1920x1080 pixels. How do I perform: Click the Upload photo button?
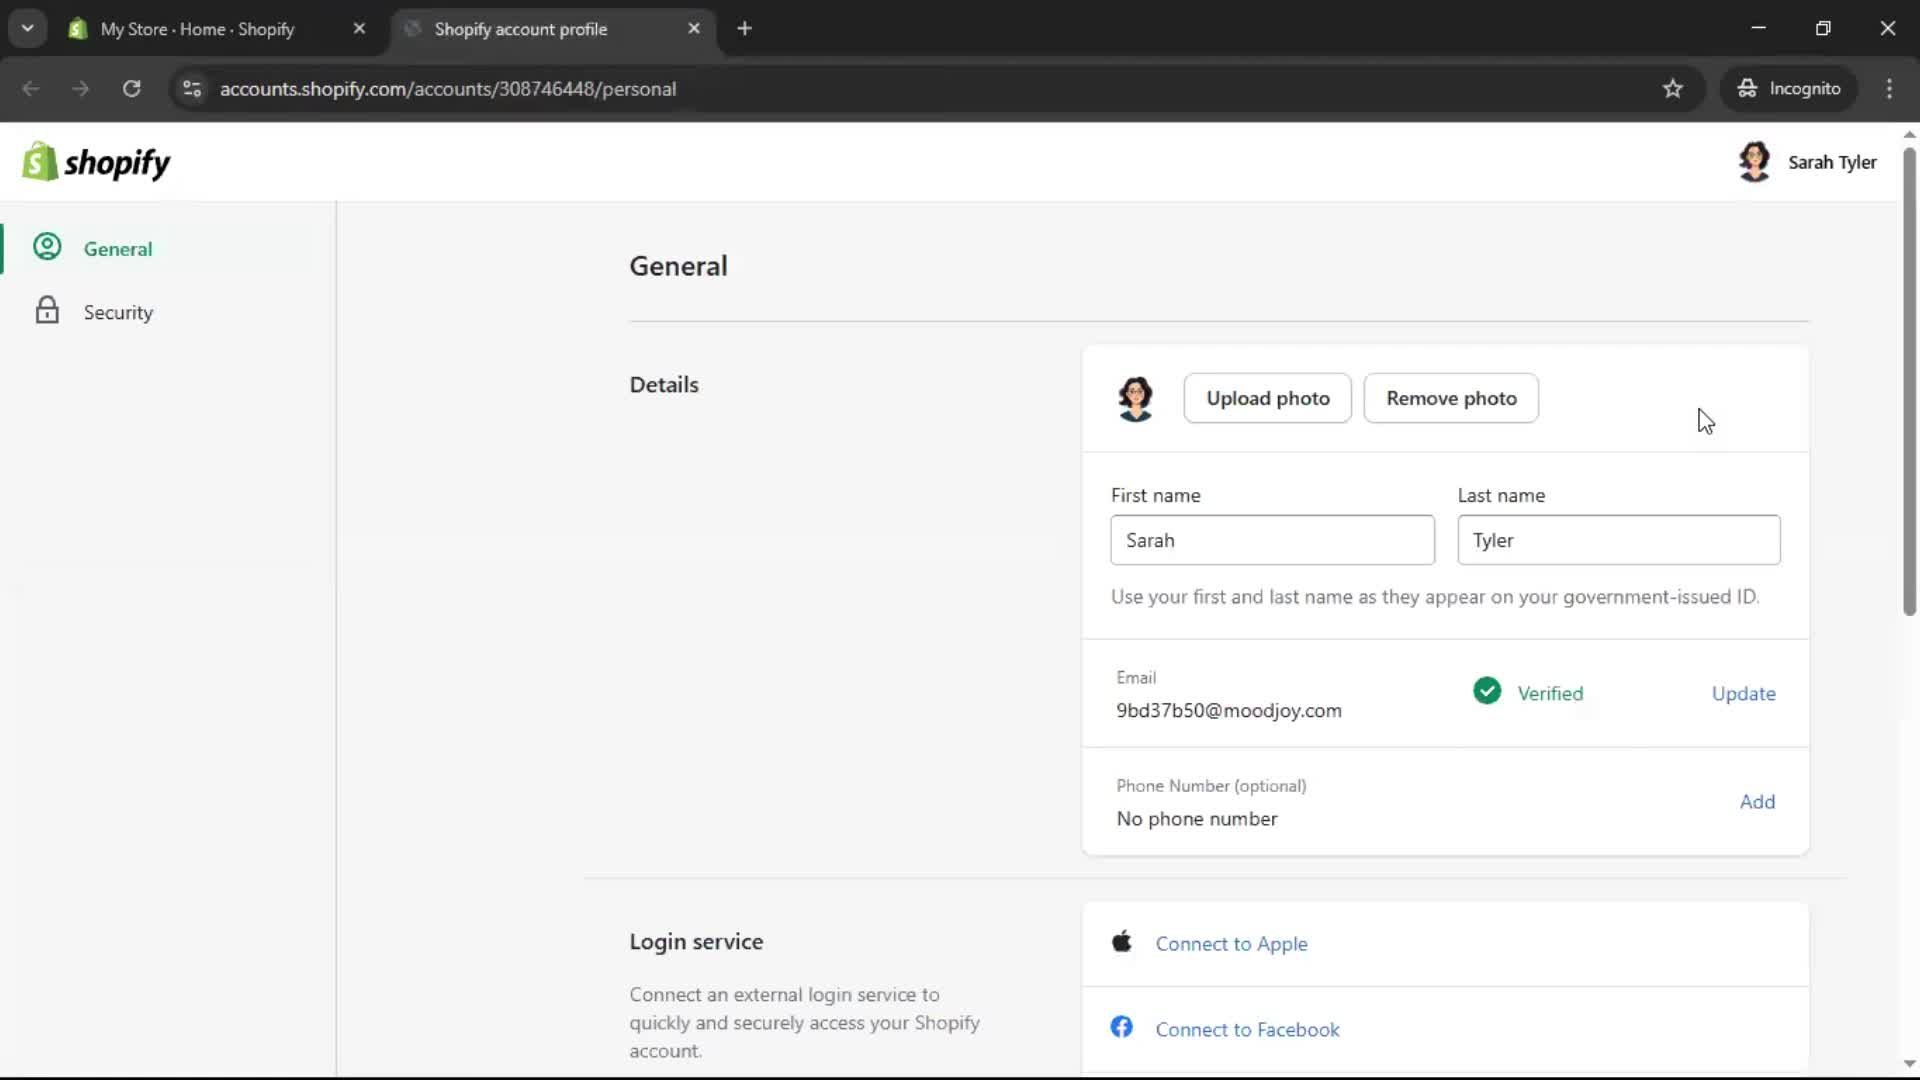[1267, 399]
